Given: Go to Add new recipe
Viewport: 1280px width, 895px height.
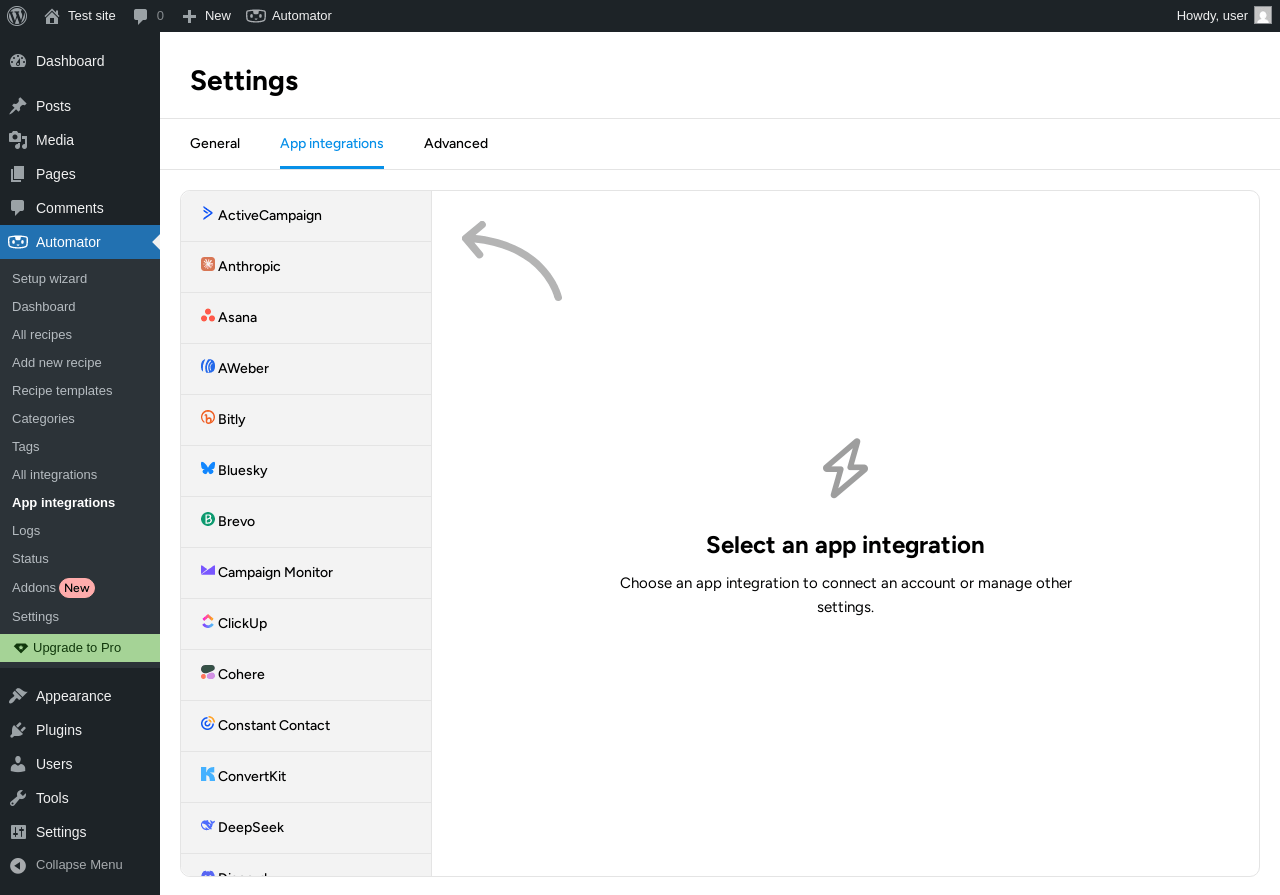Looking at the screenshot, I should coord(57,363).
